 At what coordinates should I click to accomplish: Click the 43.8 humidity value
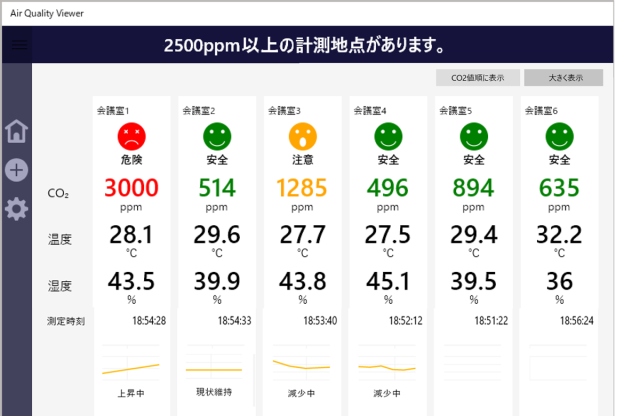click(x=302, y=281)
